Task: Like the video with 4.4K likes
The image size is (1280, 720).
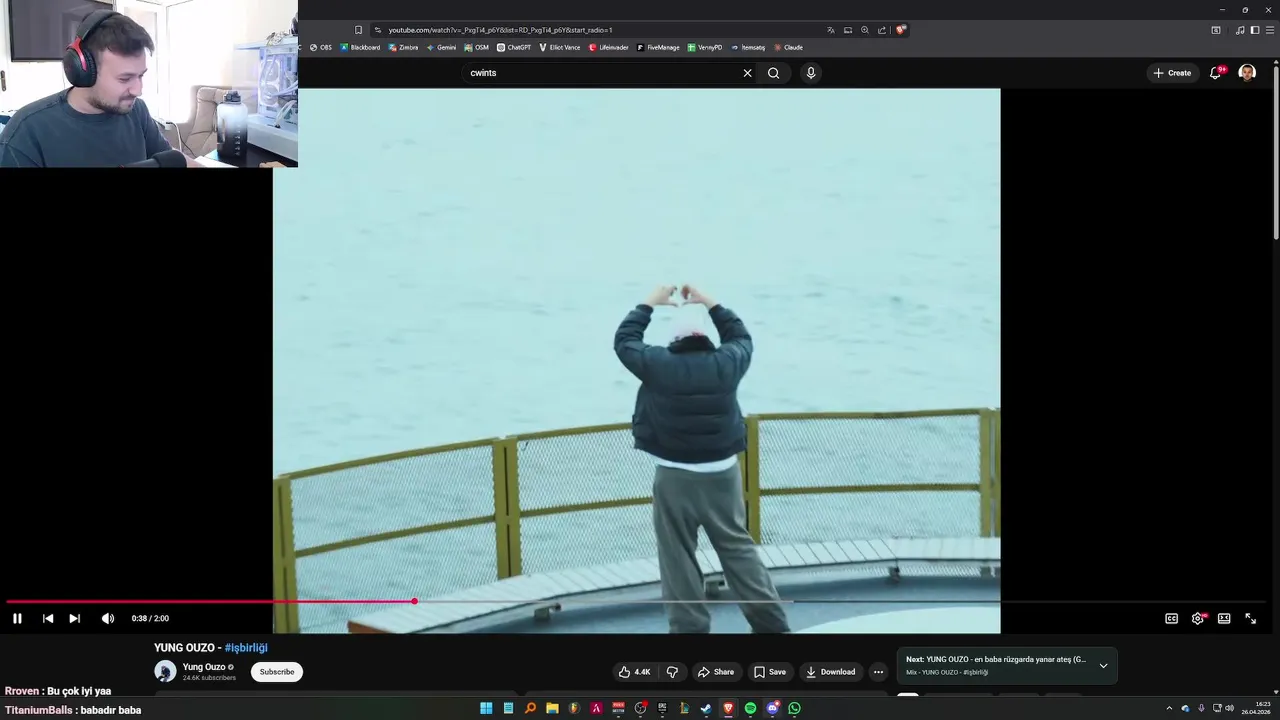Action: (x=634, y=672)
